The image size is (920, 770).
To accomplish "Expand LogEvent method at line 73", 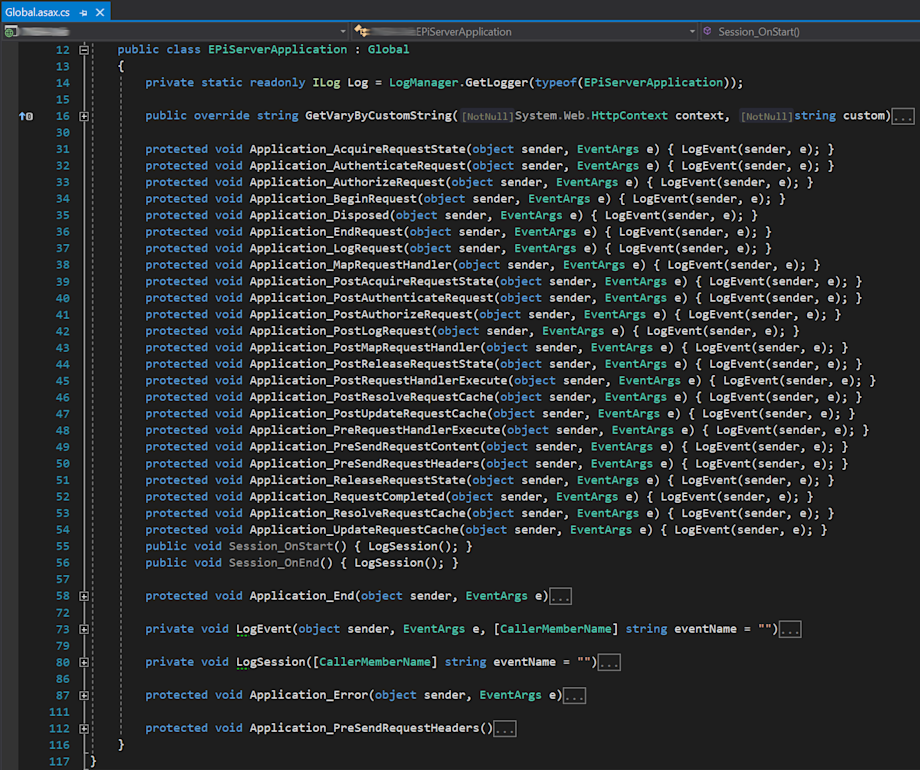I will (x=84, y=629).
